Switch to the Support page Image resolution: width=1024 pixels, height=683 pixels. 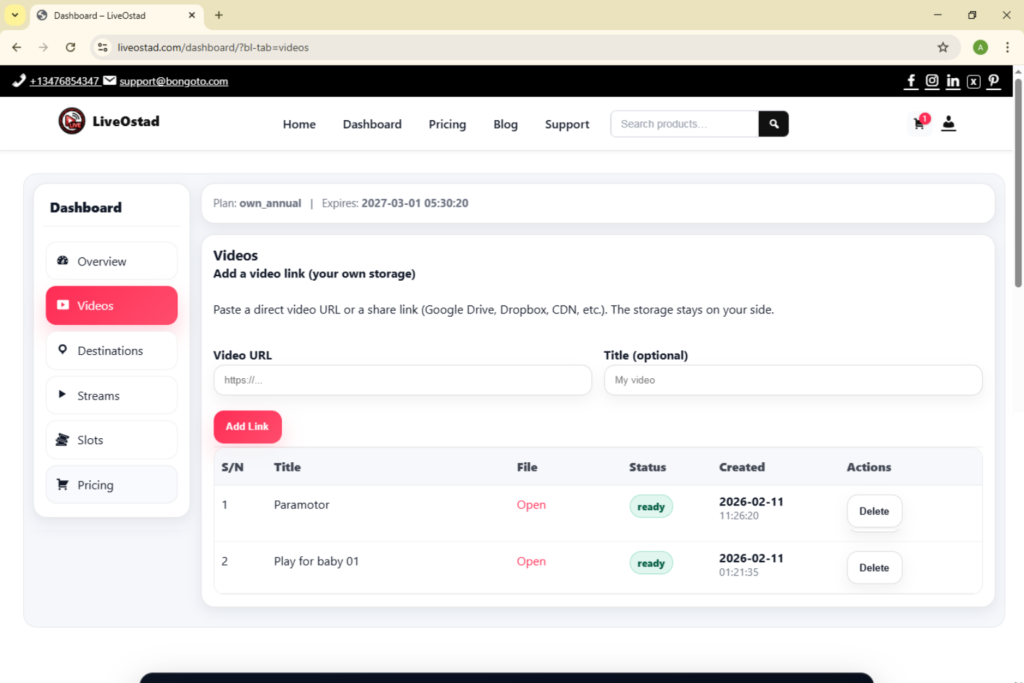tap(567, 124)
